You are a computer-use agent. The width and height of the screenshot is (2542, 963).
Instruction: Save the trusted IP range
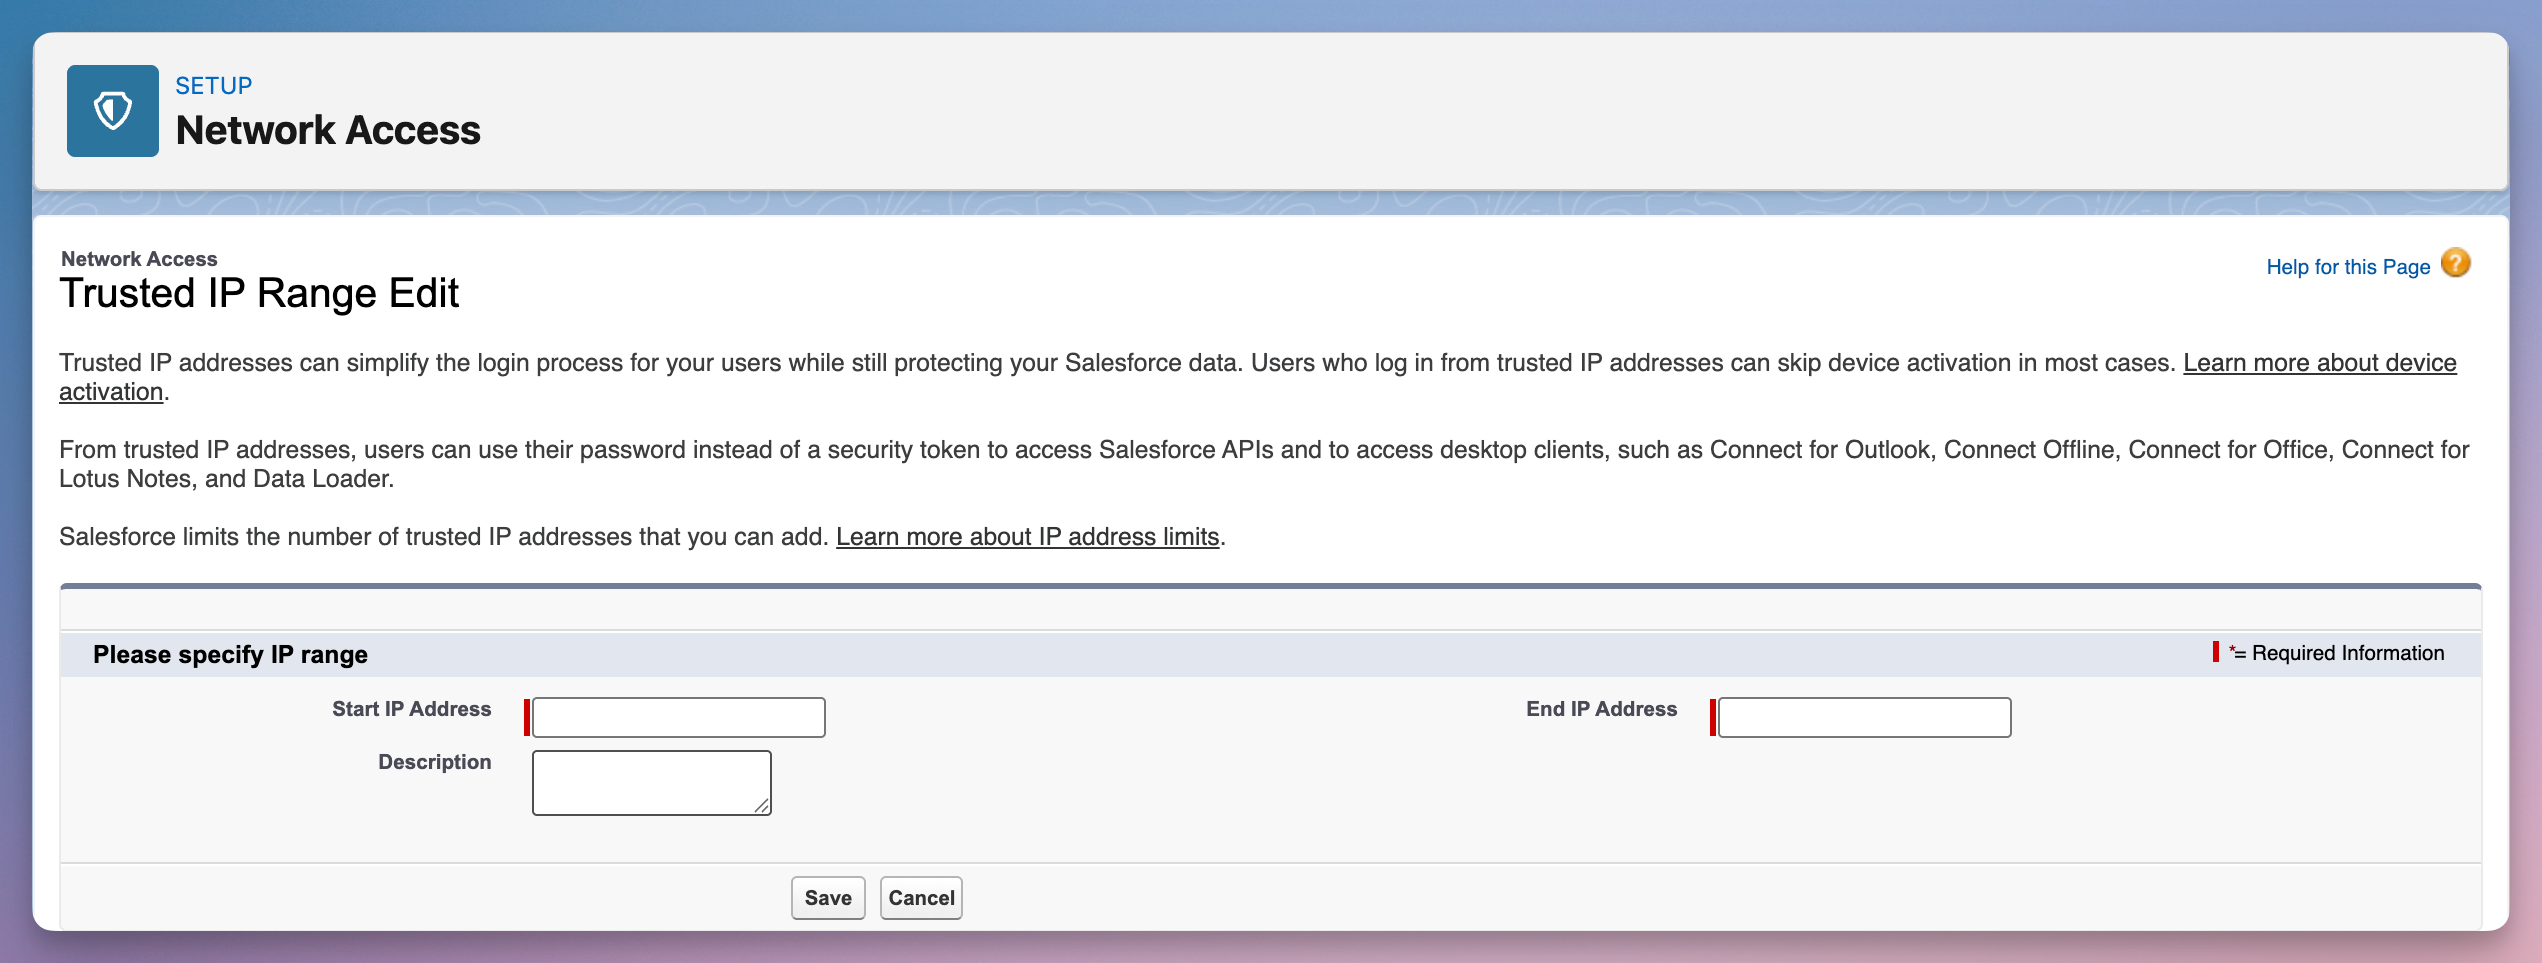tap(828, 898)
